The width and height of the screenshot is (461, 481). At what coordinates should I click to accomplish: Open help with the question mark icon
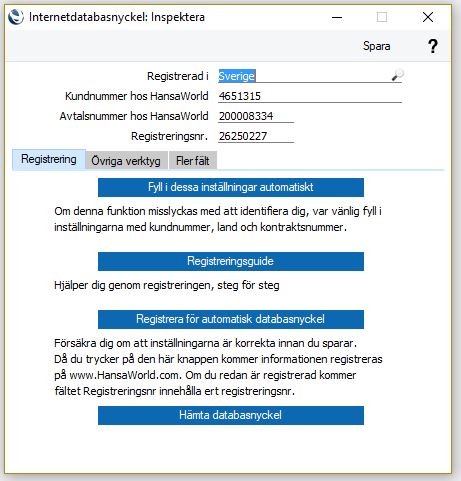433,46
